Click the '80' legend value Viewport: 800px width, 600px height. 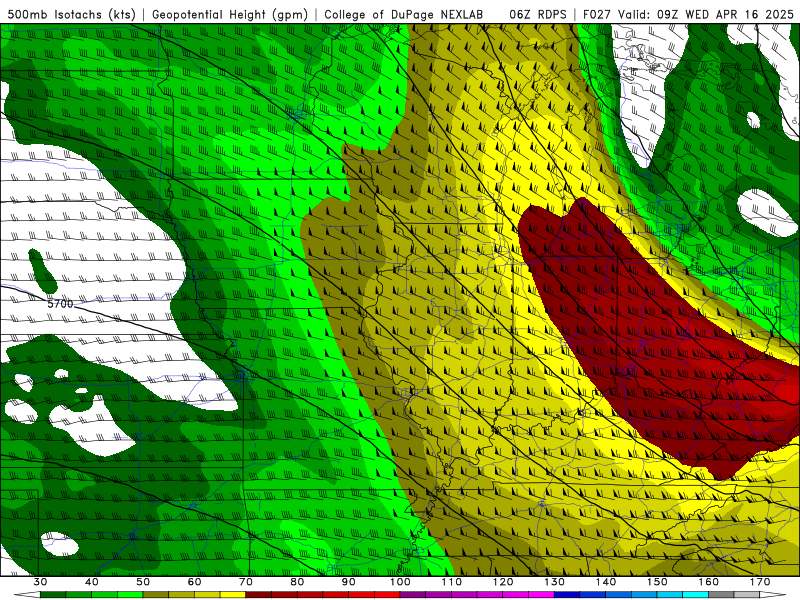[297, 582]
